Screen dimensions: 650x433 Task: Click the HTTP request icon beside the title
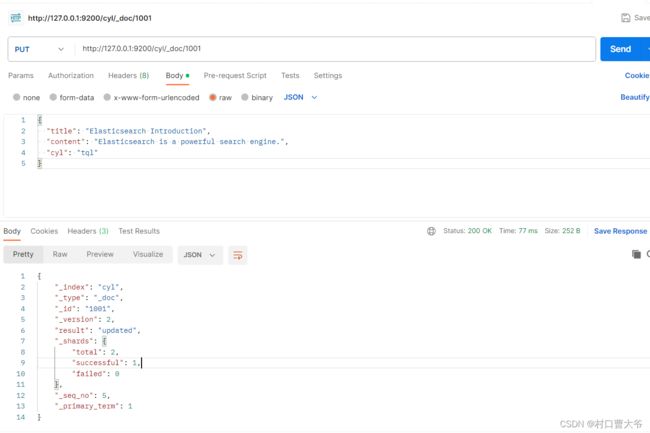point(16,18)
